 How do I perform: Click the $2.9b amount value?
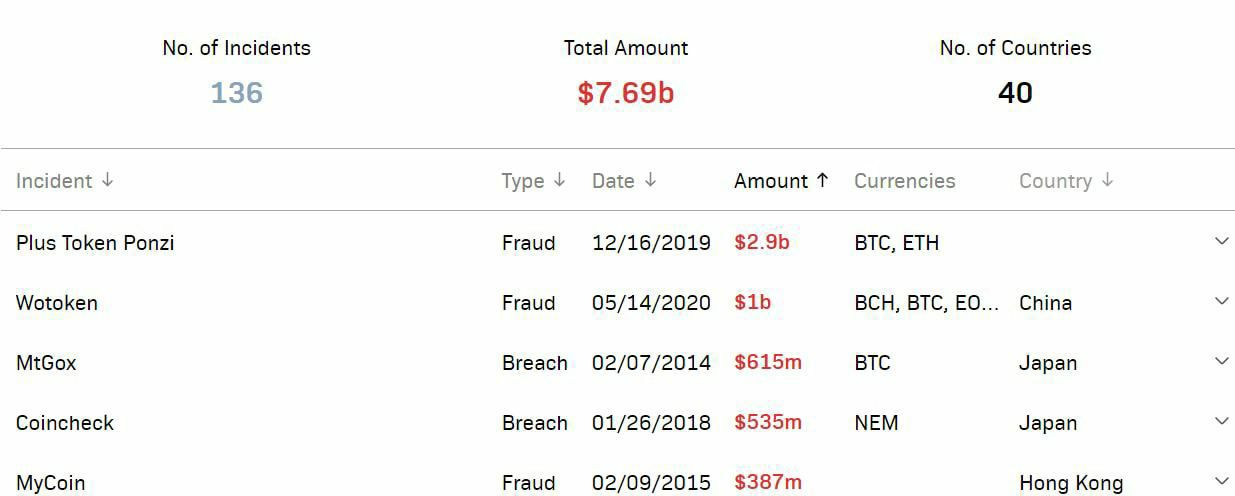point(762,242)
